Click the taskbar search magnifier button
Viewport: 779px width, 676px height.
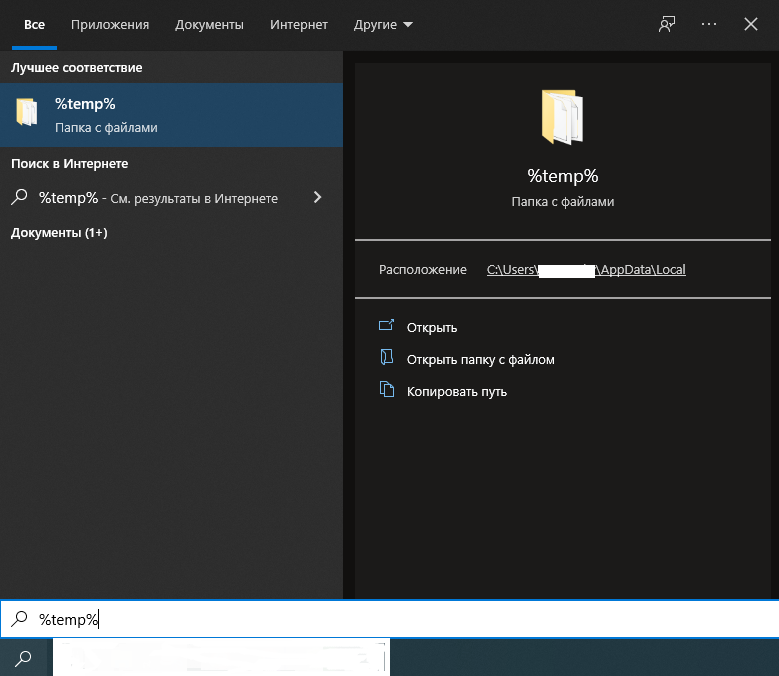(23, 658)
